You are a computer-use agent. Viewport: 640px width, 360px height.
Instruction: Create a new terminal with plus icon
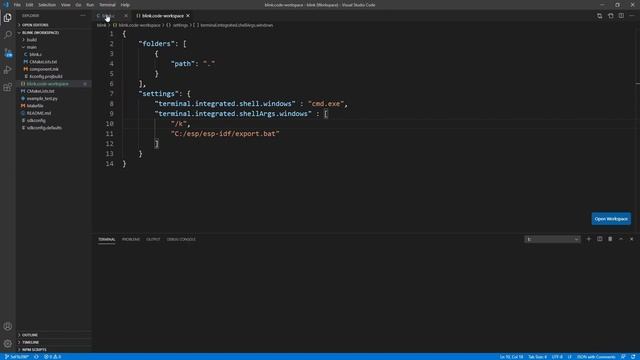[x=589, y=239]
